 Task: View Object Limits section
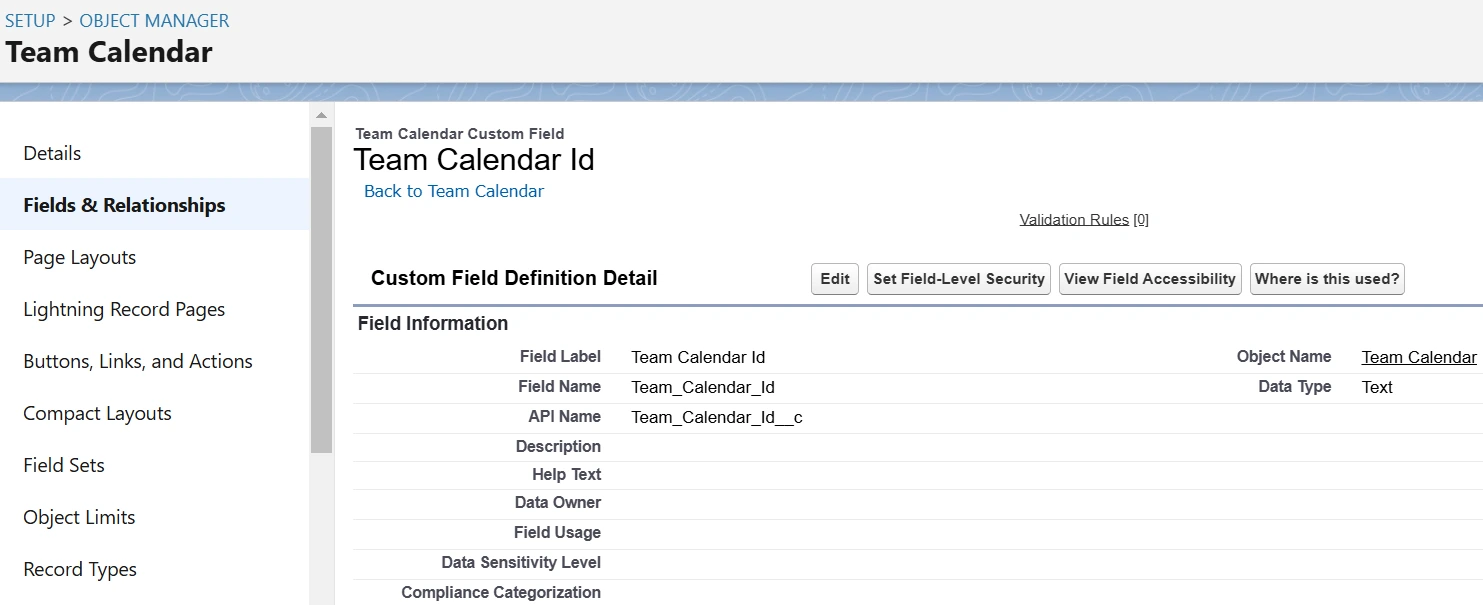79,517
